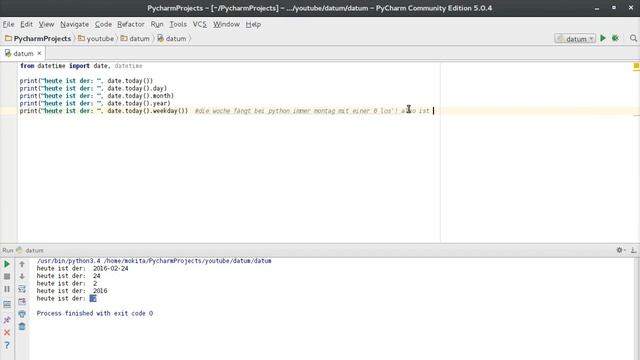Viewport: 640px width, 360px height.
Task: Open Search Everywhere magnifier icon
Action: click(x=633, y=38)
